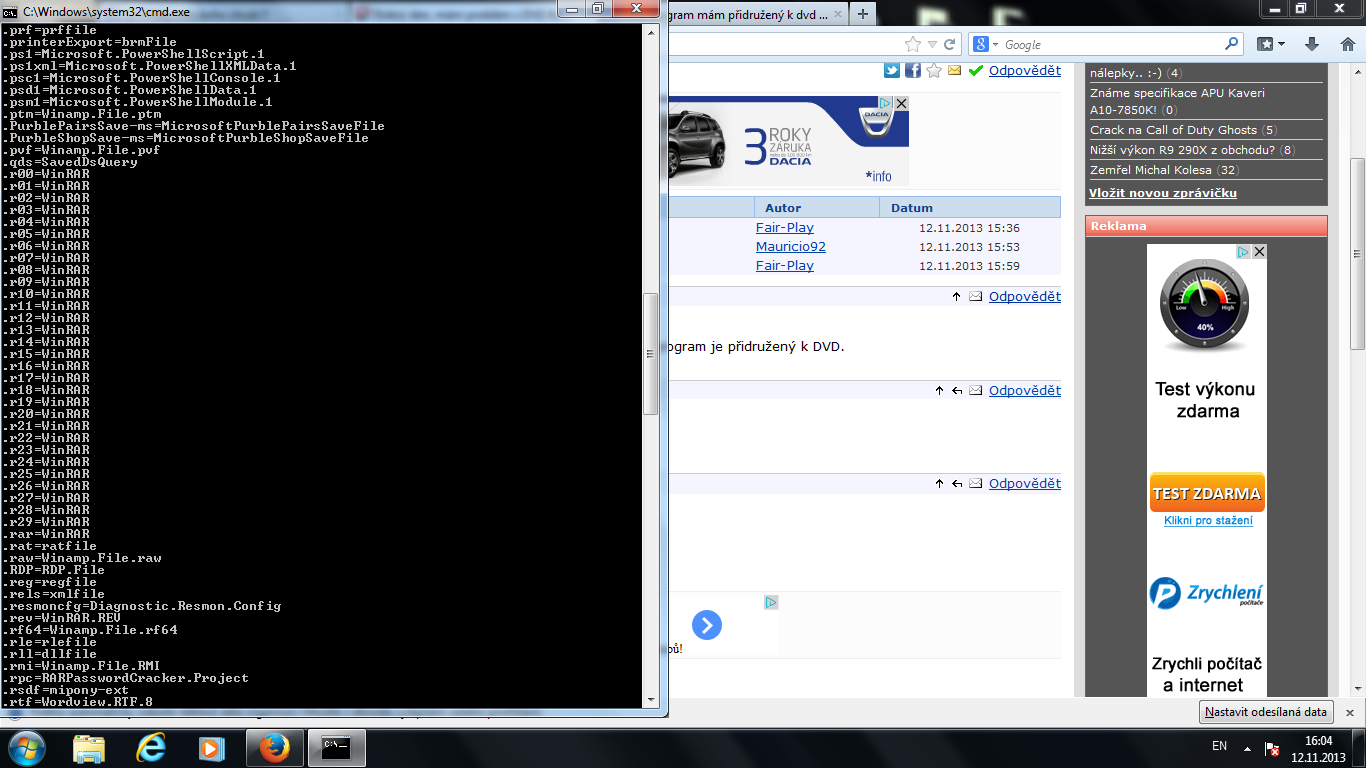Click the left arrow icon in the second reply bar
Image resolution: width=1366 pixels, height=768 pixels.
coord(957,391)
